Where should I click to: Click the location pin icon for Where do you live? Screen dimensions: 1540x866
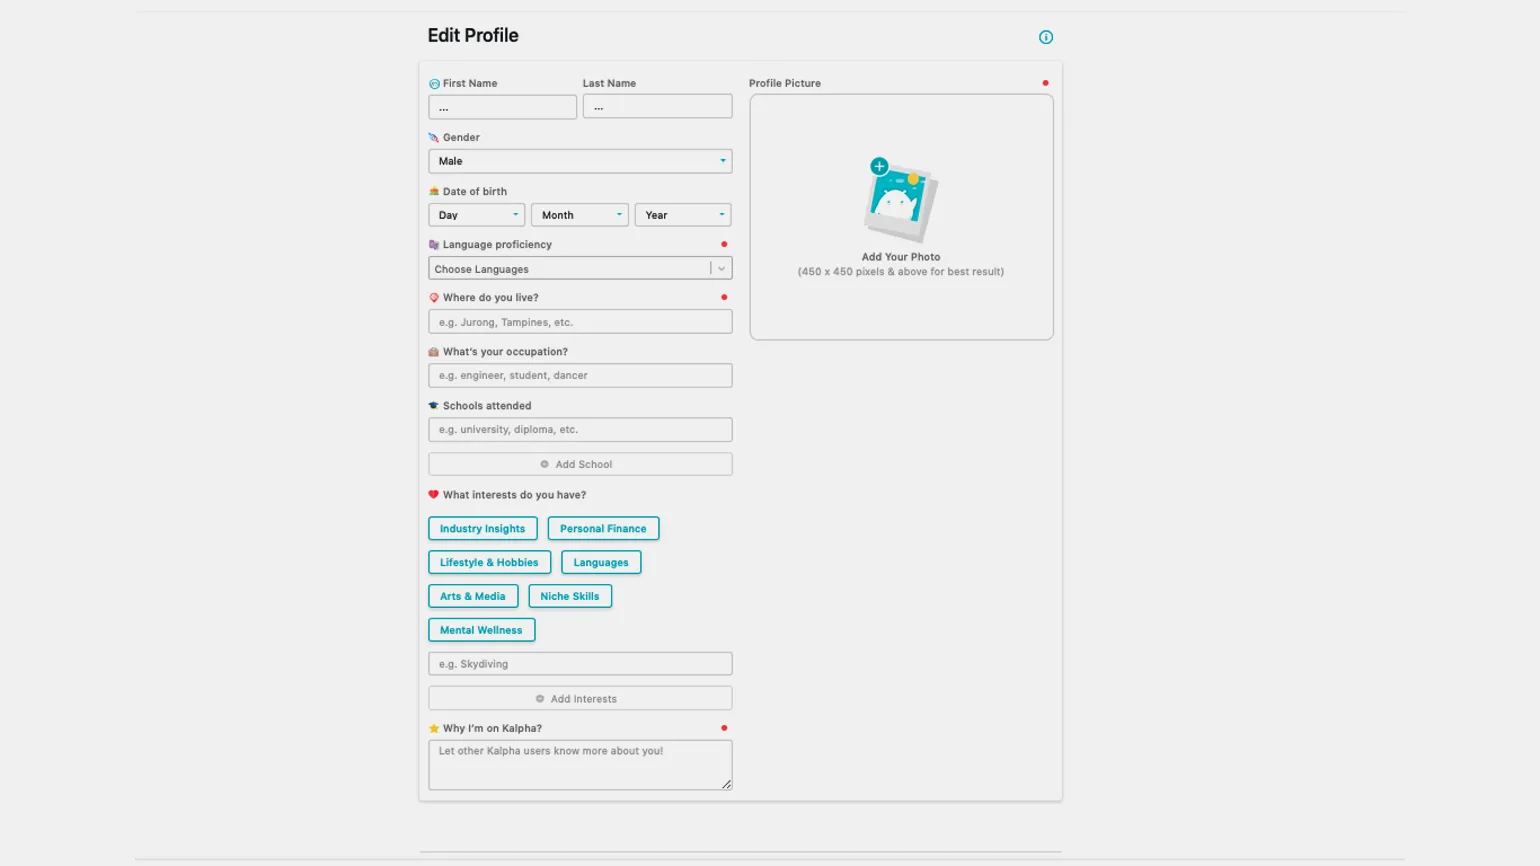click(434, 298)
